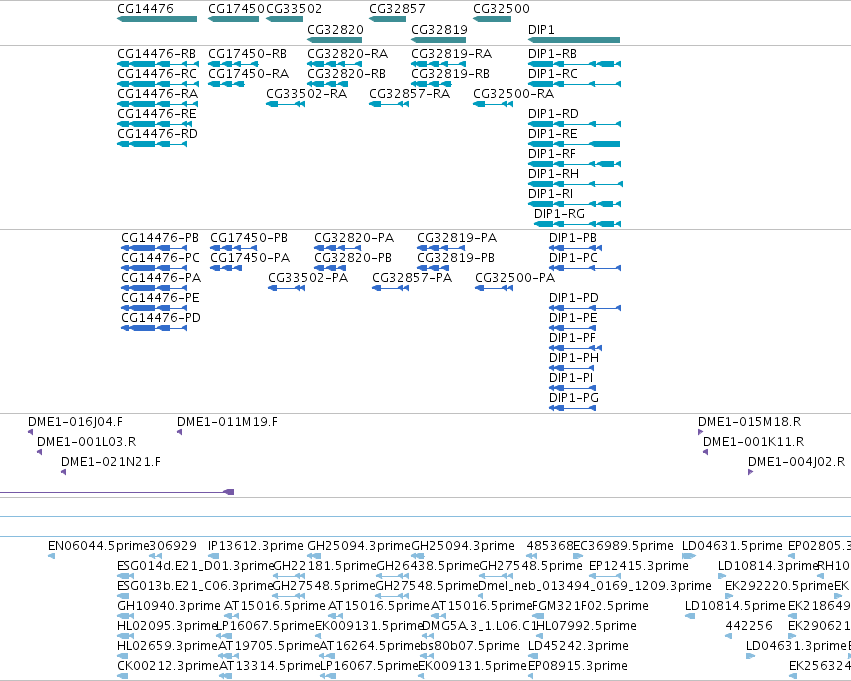Select BAC end DME1-011M19.F
Image resolution: width=851 pixels, height=681 pixels.
click(227, 422)
